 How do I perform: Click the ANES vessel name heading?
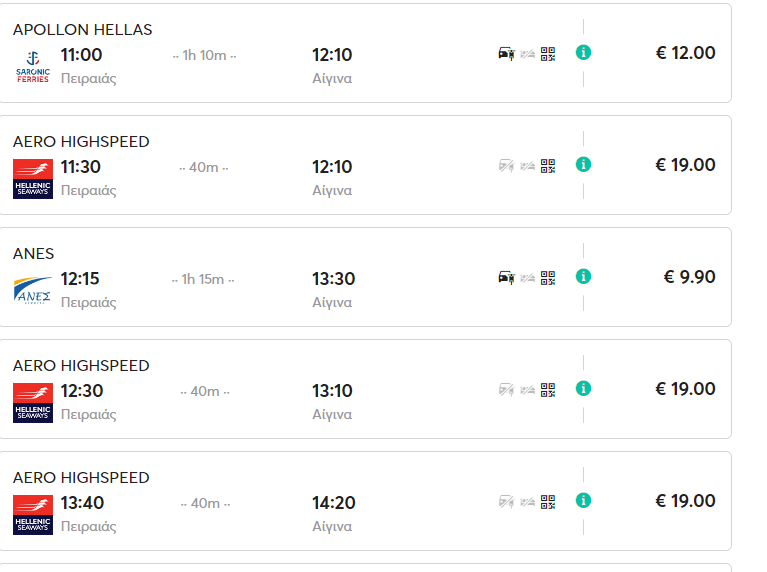tap(34, 254)
